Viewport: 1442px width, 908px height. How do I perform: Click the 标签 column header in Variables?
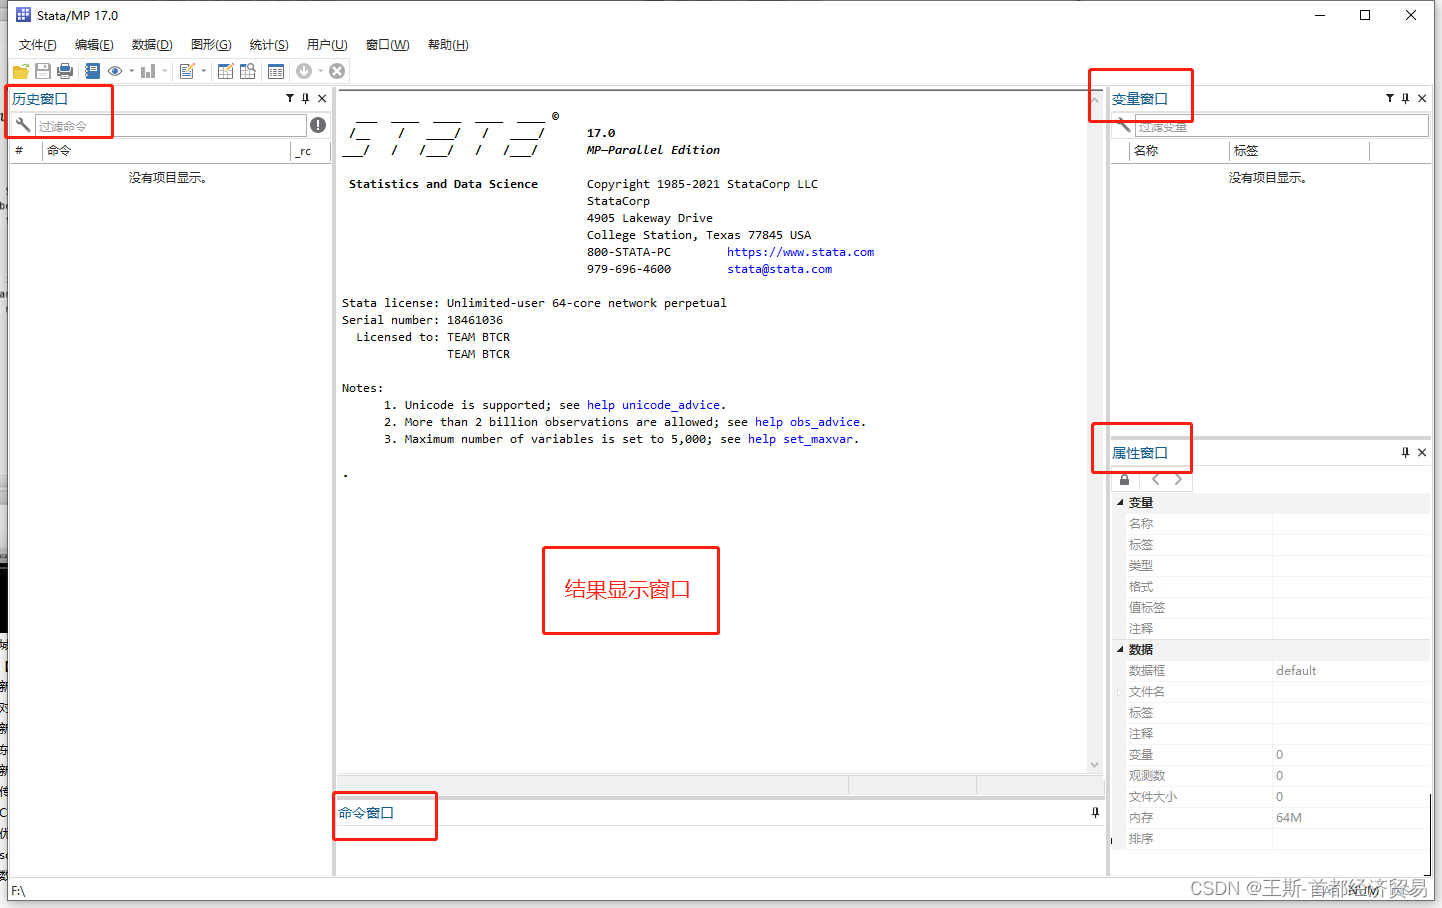(x=1298, y=151)
